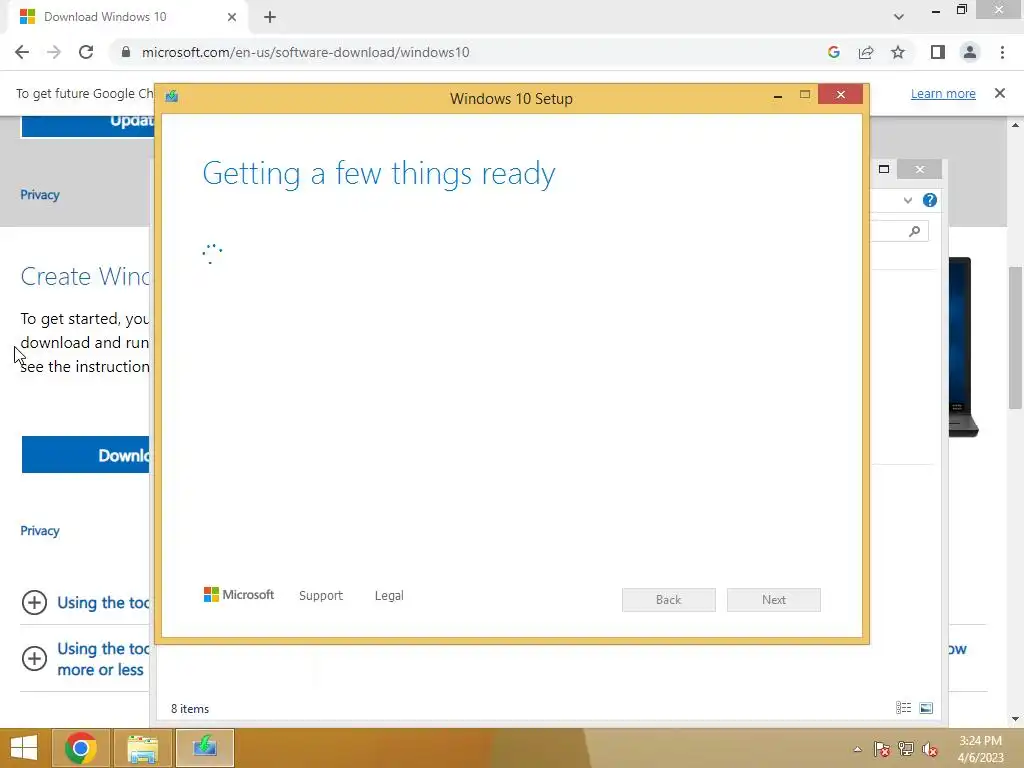Open the Chrome profile menu
This screenshot has height=768, width=1024.
970,52
